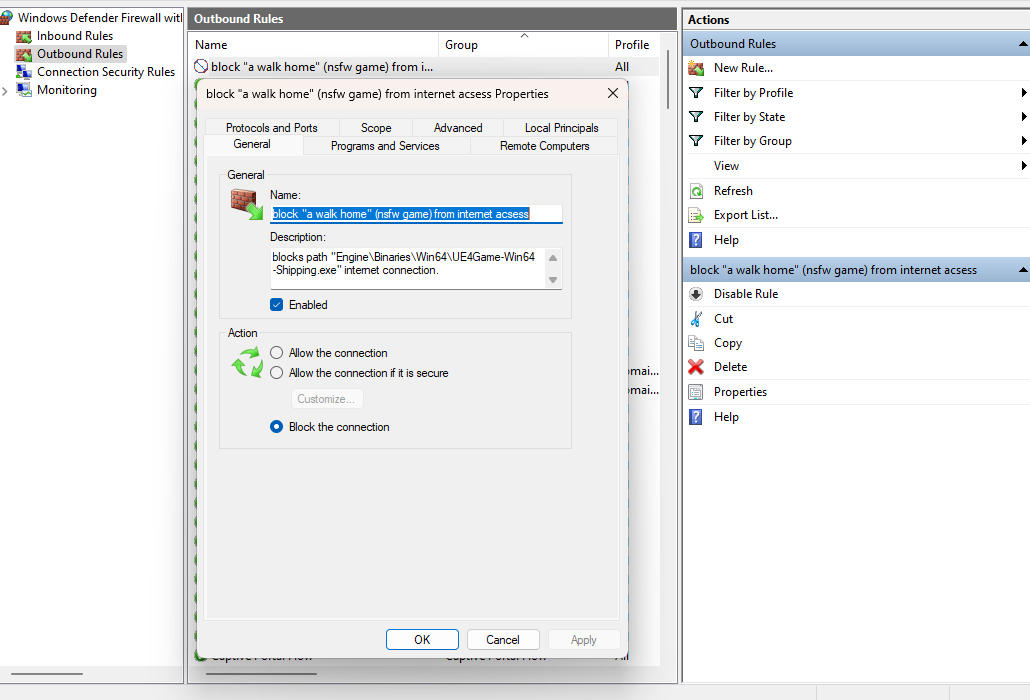
Task: Click the Filter by Group funnel icon
Action: (x=696, y=141)
